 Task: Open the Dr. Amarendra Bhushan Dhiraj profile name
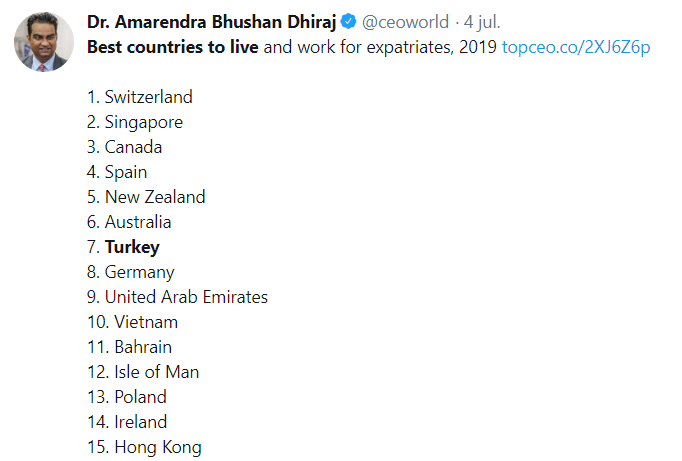[x=211, y=22]
